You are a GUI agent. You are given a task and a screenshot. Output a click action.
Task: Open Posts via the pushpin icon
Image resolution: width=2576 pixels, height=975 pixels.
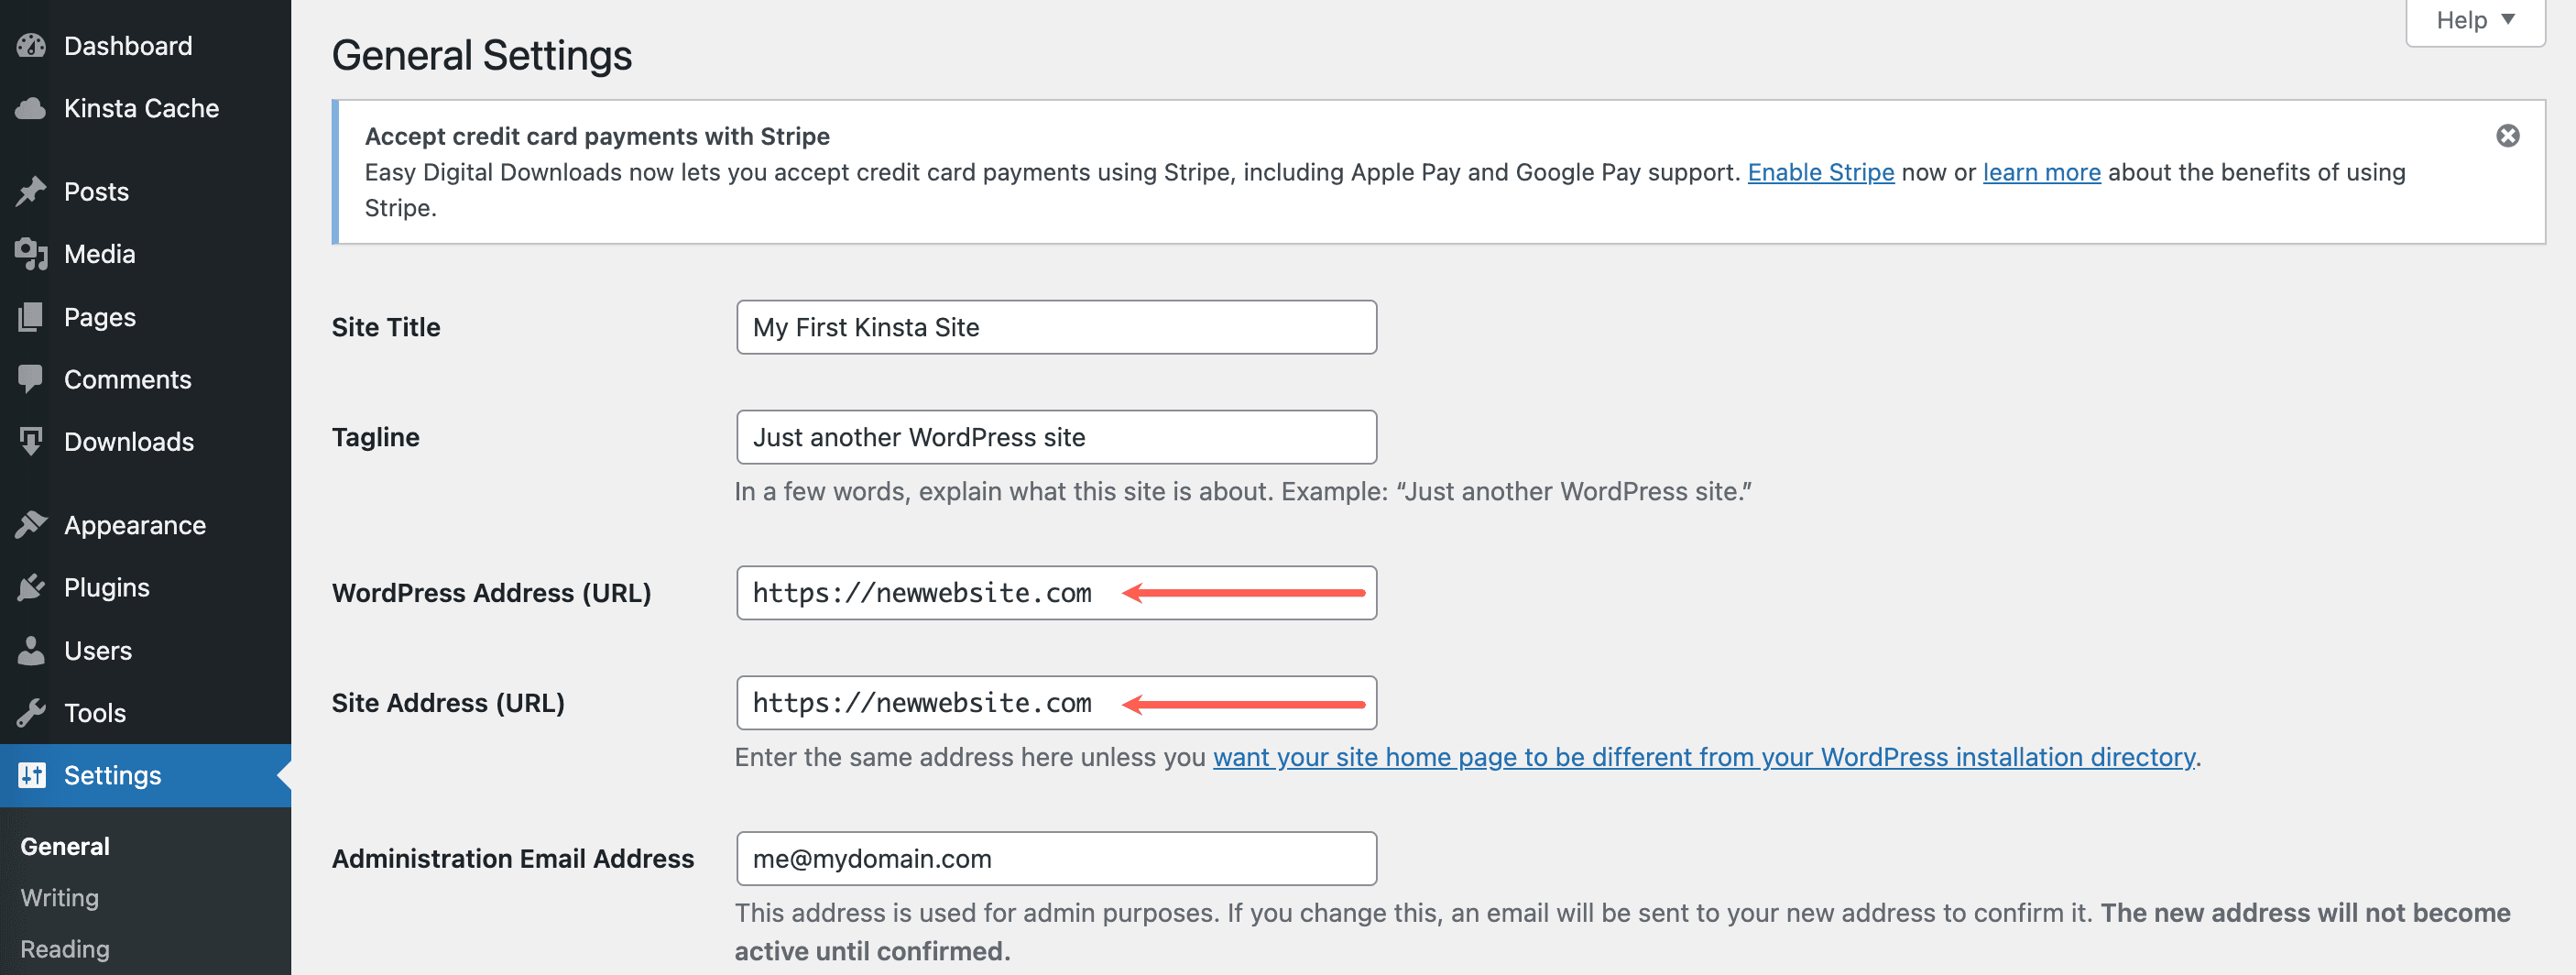click(31, 191)
